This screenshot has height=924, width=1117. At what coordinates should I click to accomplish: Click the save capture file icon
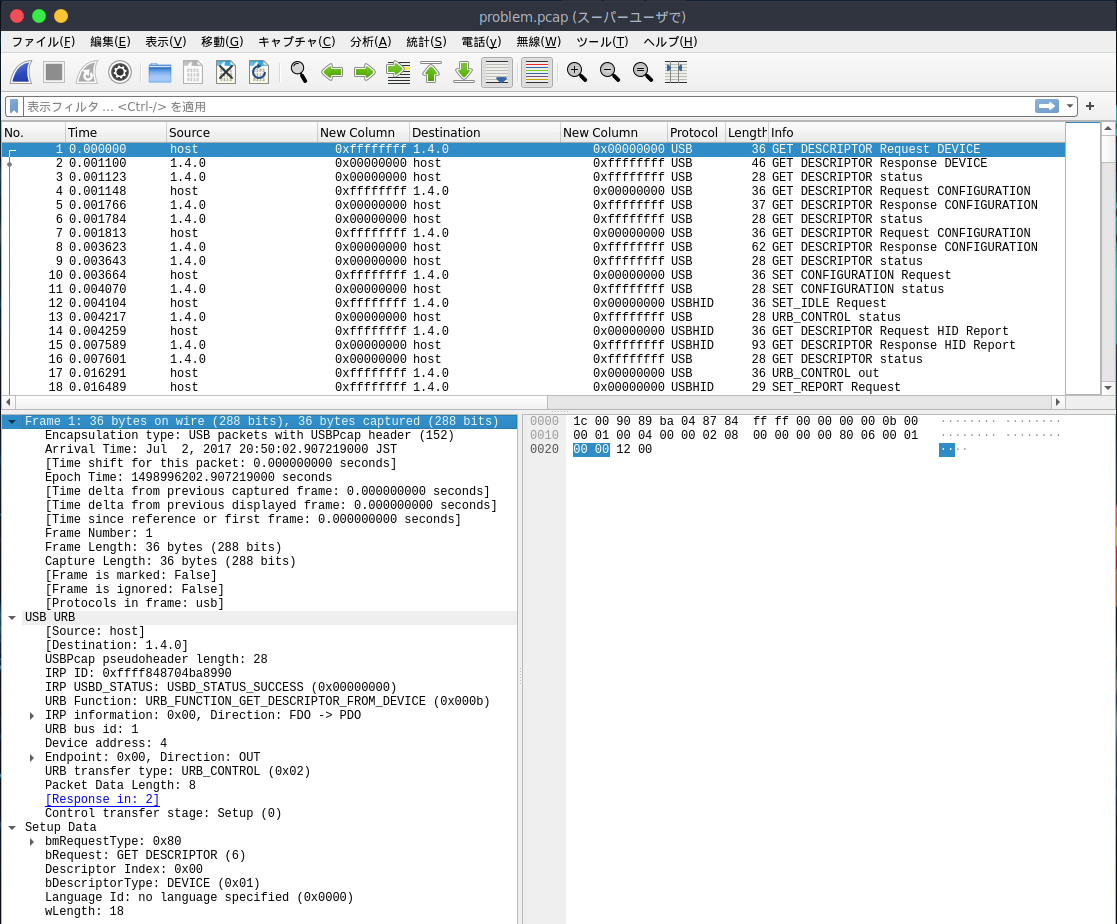coord(193,72)
